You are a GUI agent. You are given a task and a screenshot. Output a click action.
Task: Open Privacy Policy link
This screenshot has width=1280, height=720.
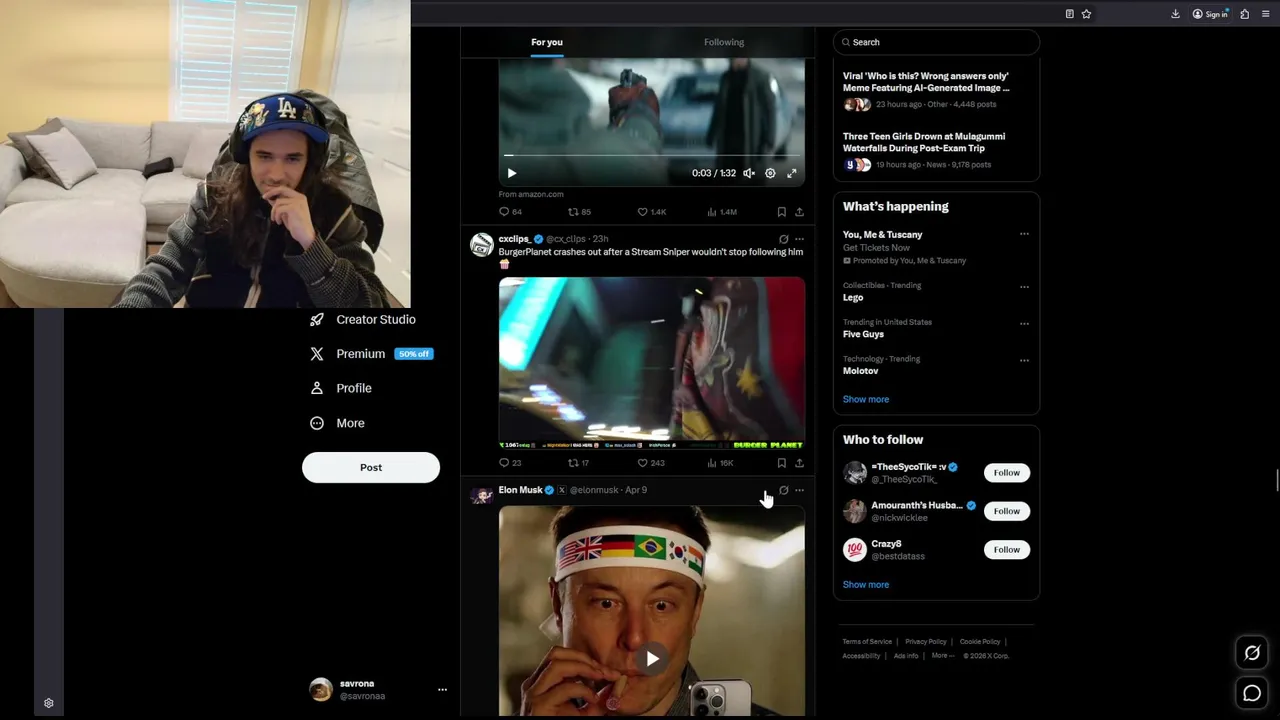tap(926, 642)
